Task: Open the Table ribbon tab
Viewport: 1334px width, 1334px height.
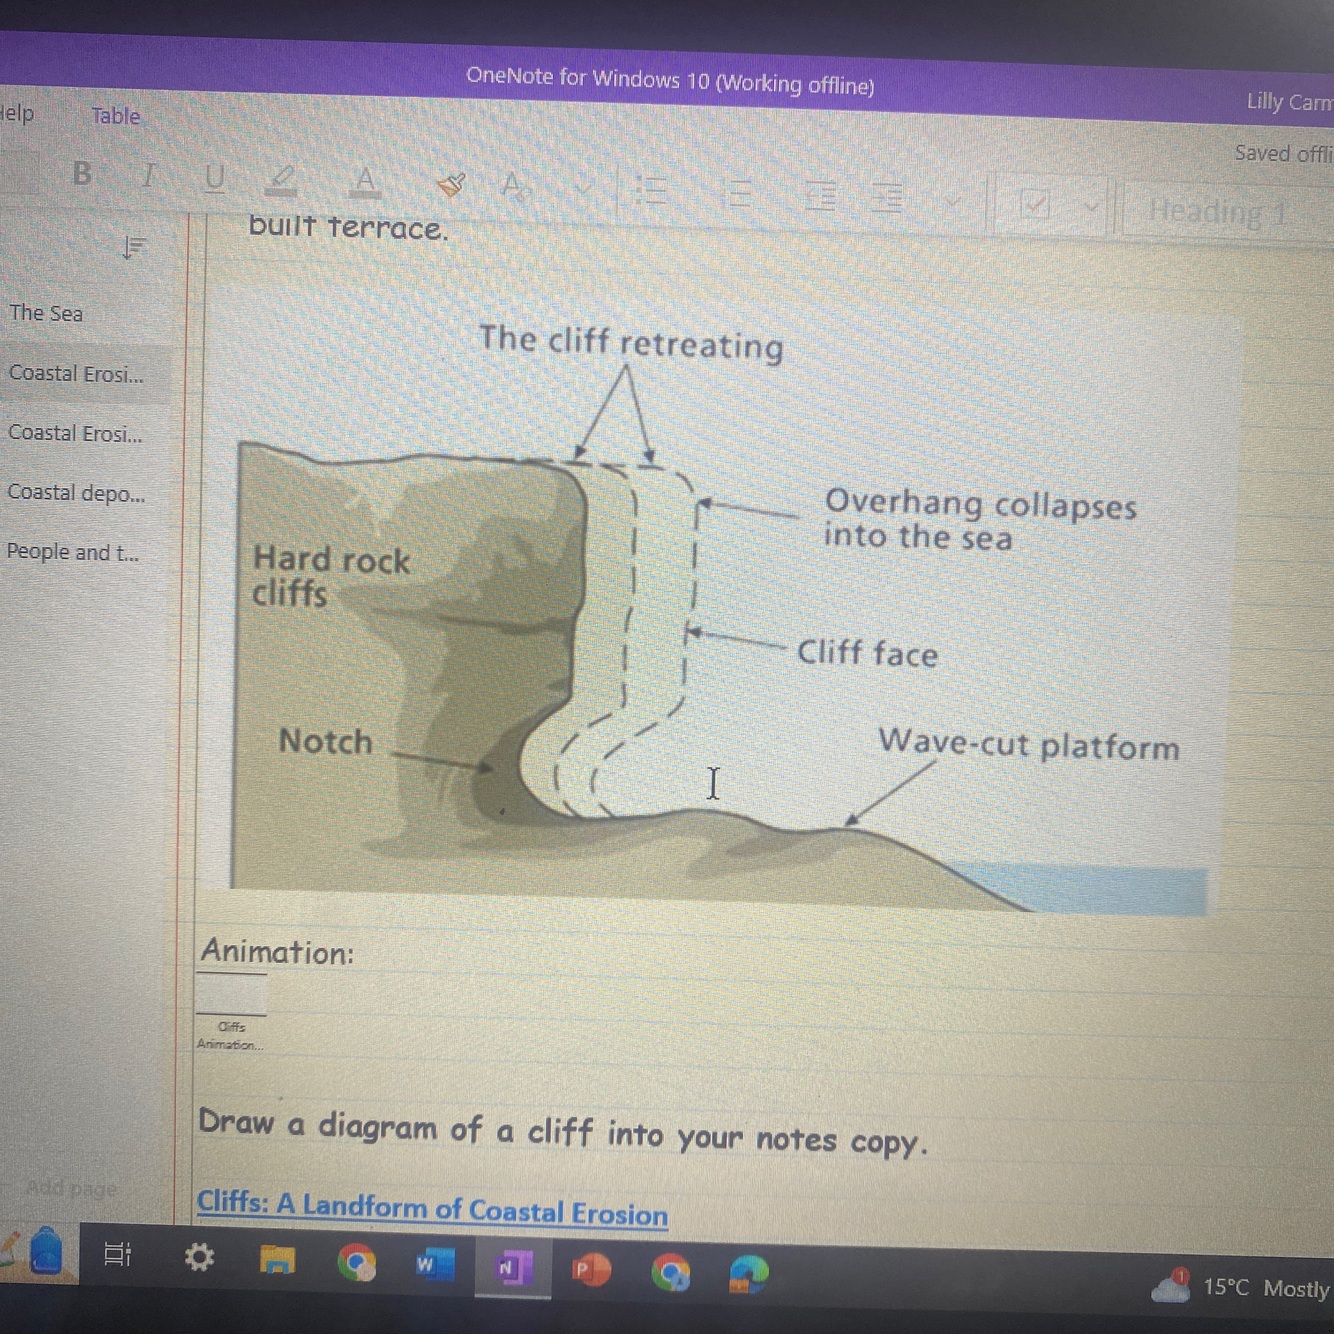Action: tap(116, 116)
